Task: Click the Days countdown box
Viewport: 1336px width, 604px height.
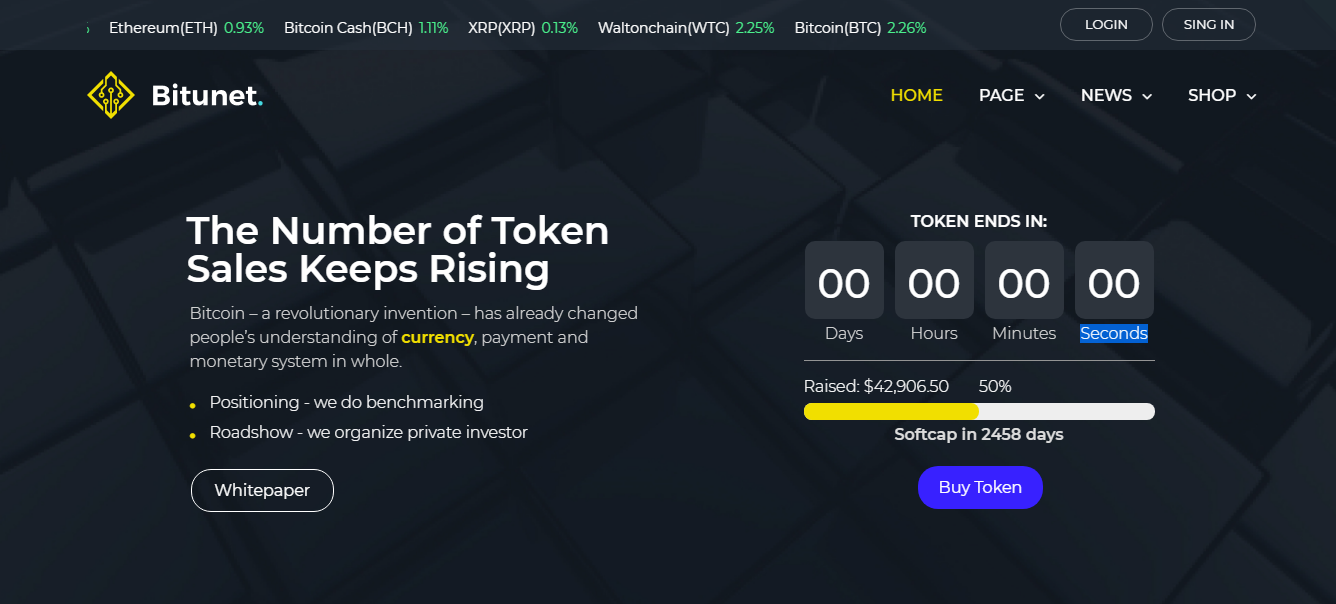Action: point(844,280)
